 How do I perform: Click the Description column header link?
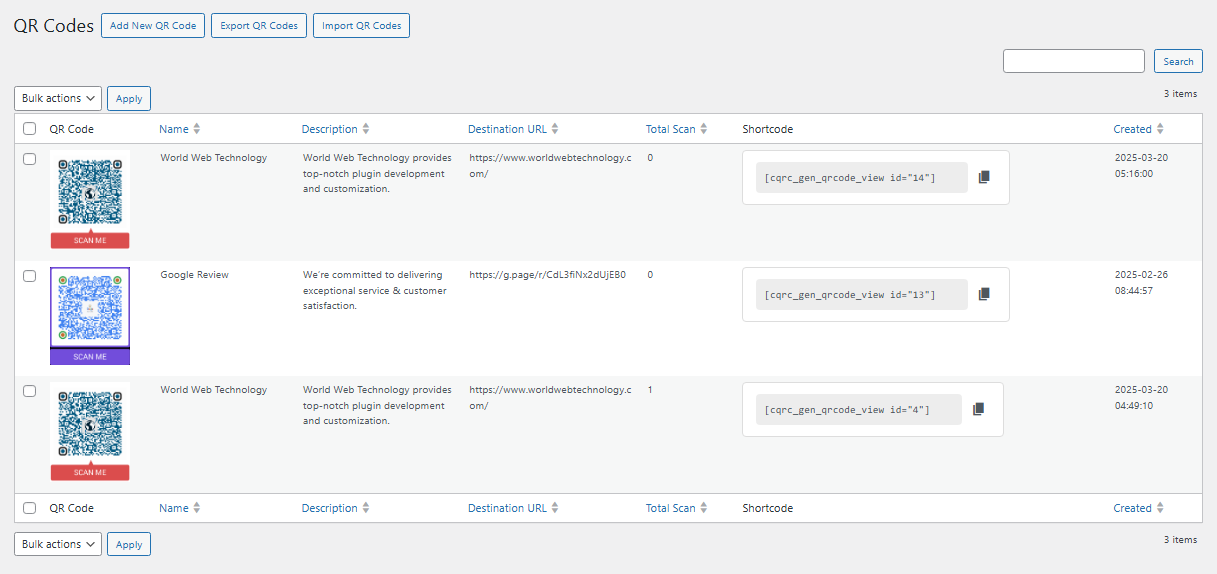pyautogui.click(x=330, y=129)
